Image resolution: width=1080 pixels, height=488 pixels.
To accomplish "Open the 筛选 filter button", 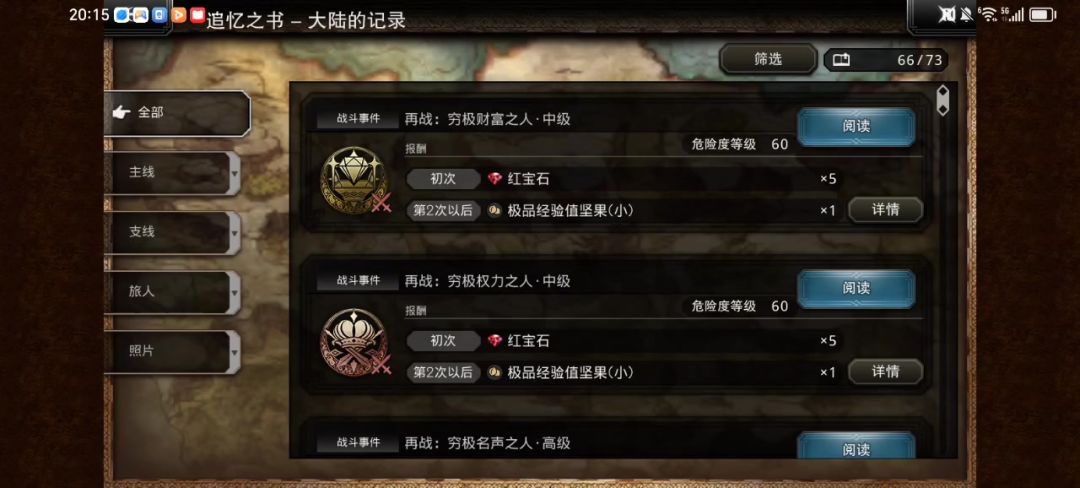I will coord(768,60).
